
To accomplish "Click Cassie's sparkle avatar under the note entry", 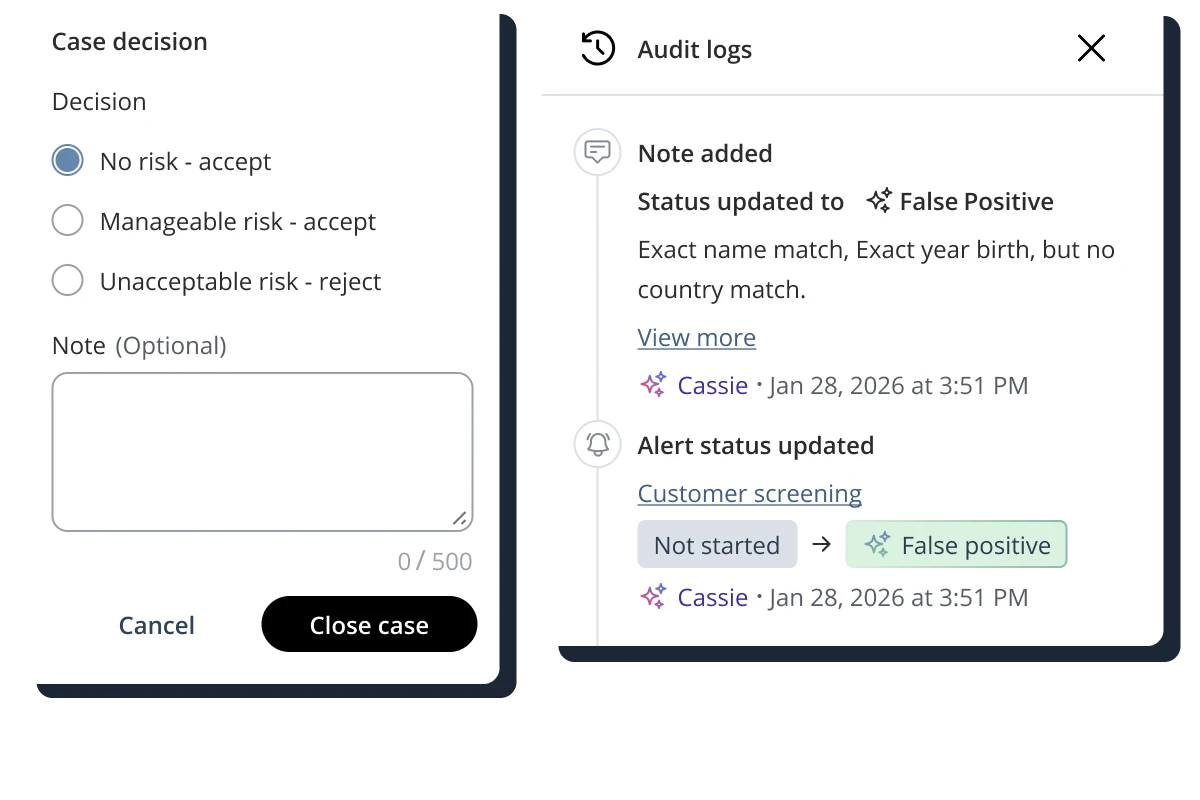I will click(x=653, y=385).
